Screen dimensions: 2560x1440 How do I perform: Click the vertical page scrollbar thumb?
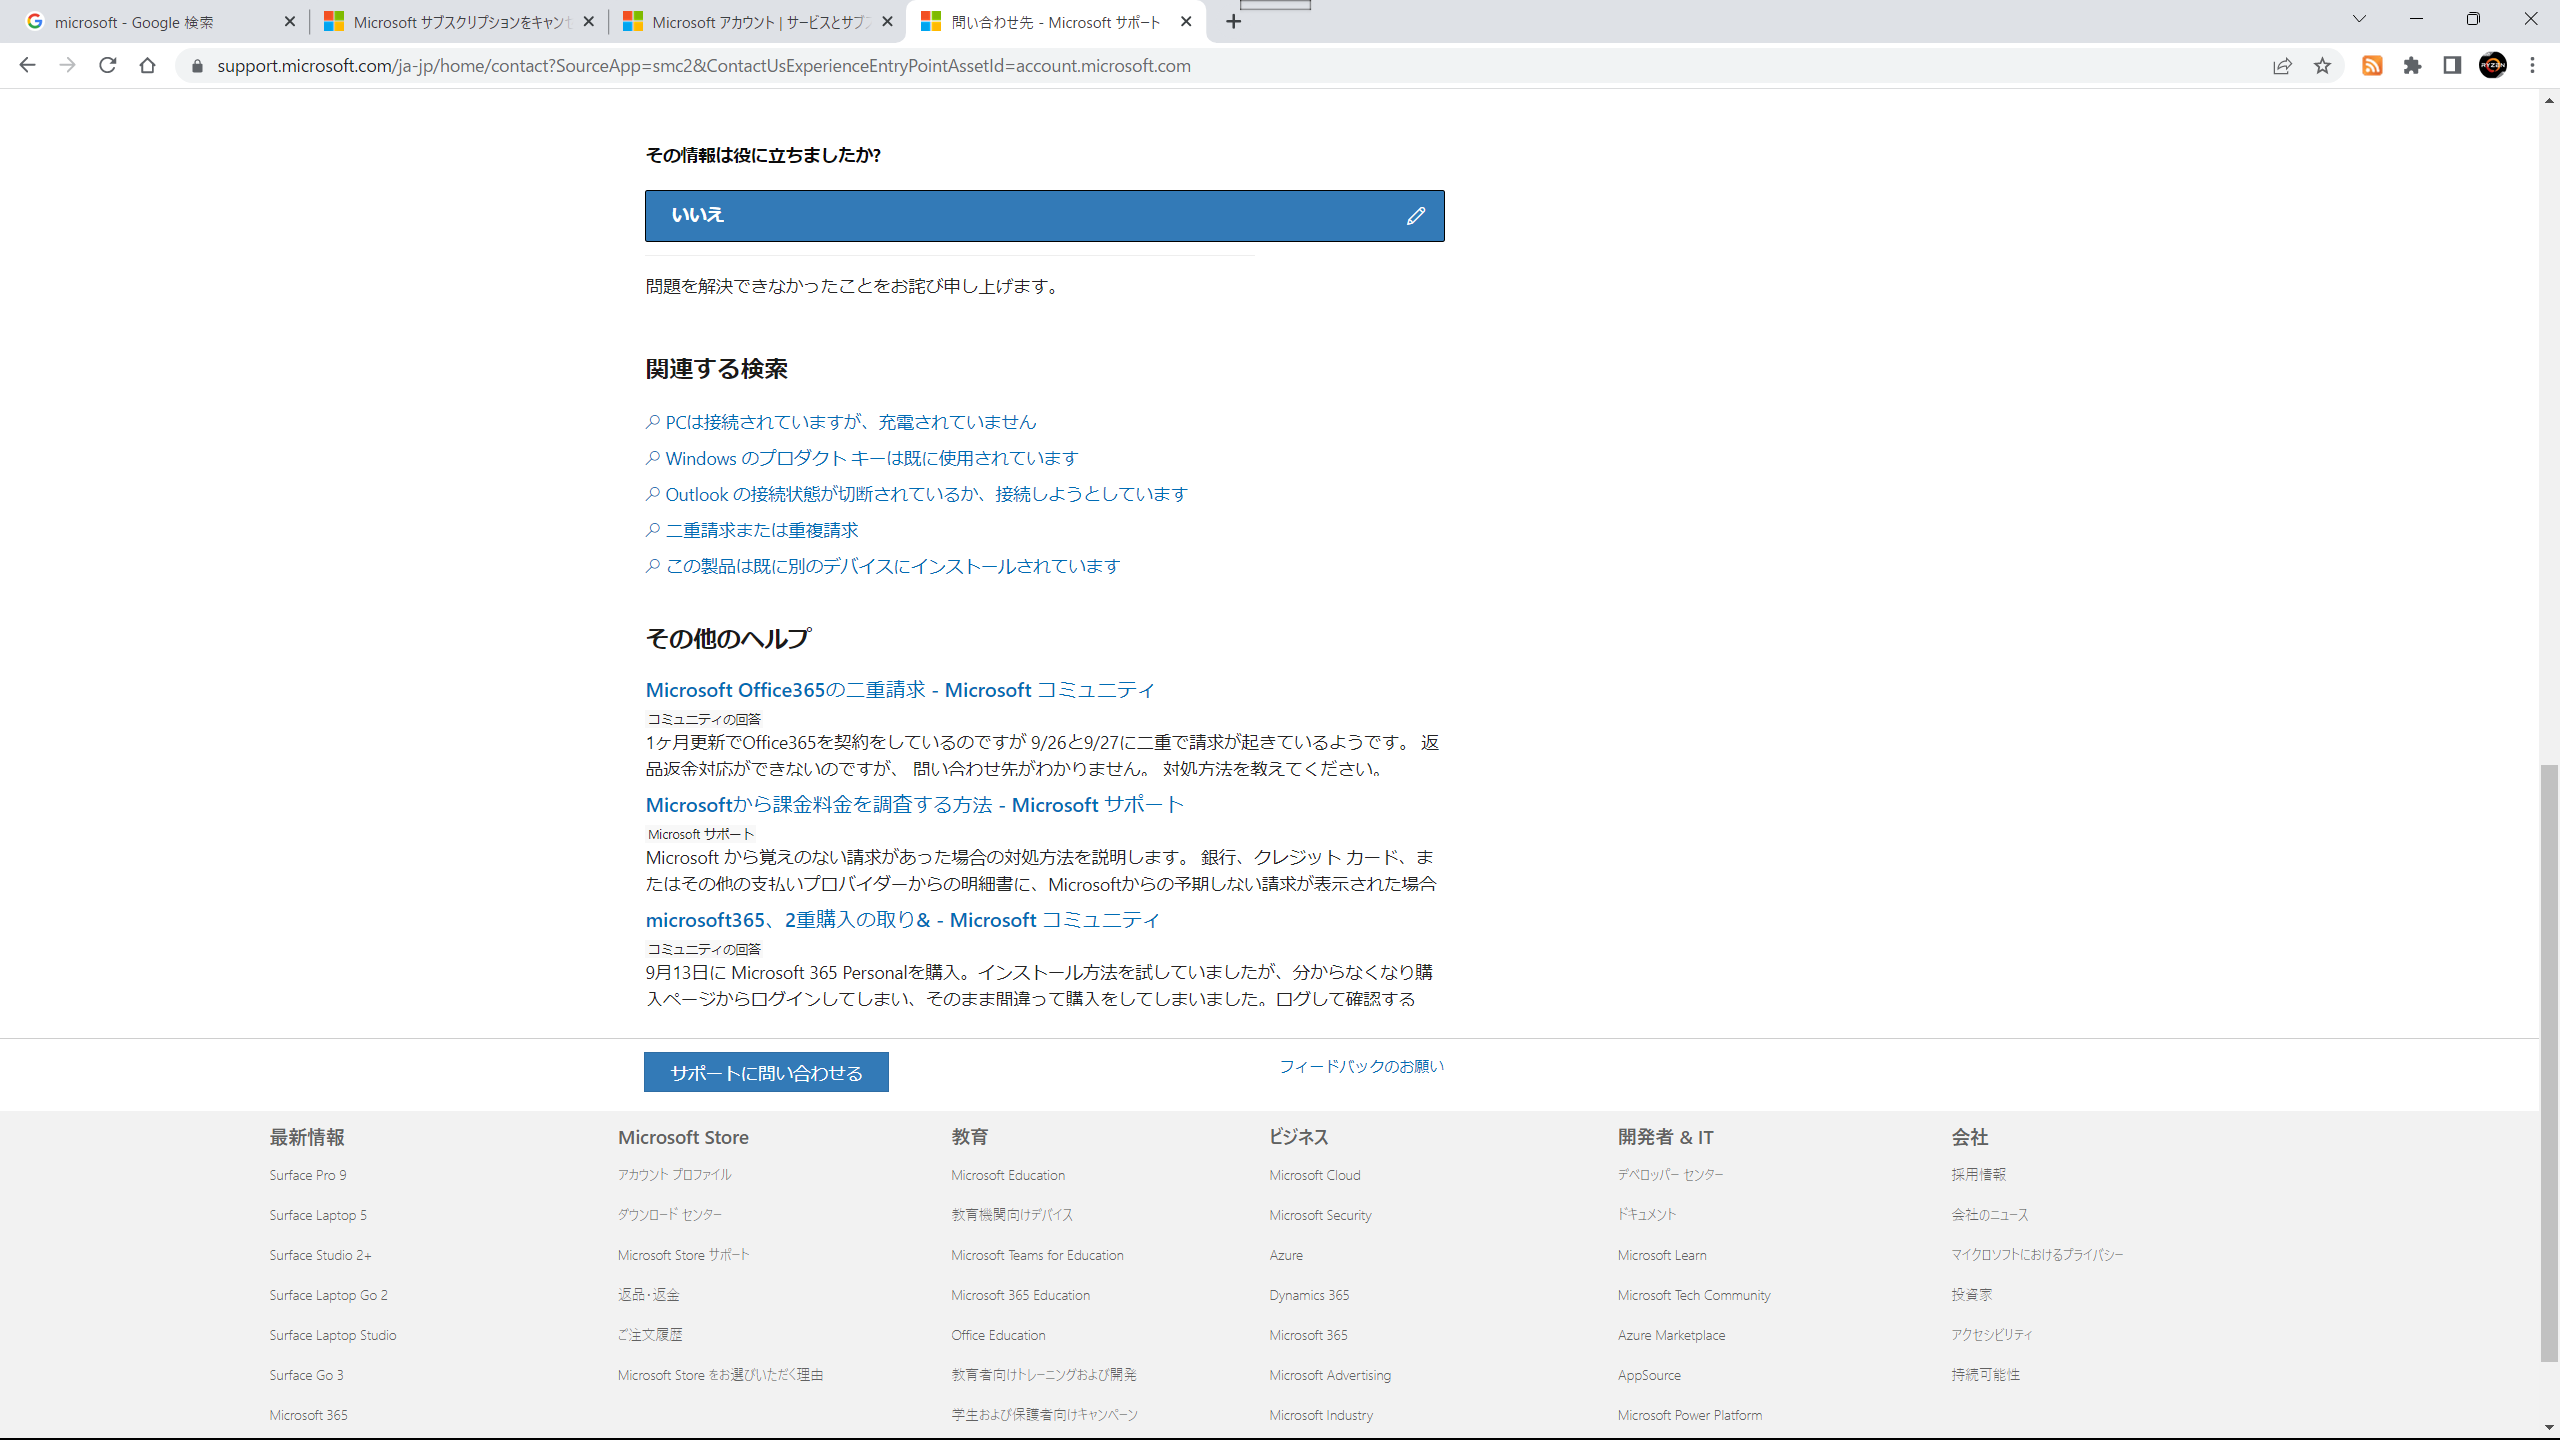(x=2549, y=1062)
